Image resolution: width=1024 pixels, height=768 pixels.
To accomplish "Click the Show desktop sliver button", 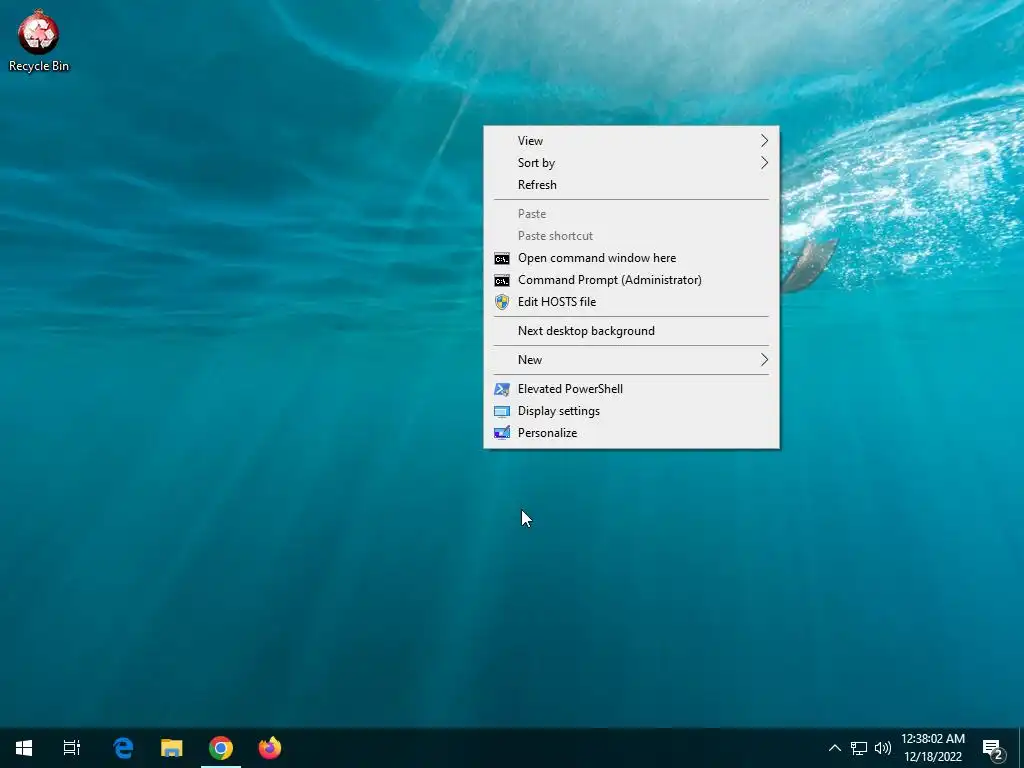I will pos(1021,748).
